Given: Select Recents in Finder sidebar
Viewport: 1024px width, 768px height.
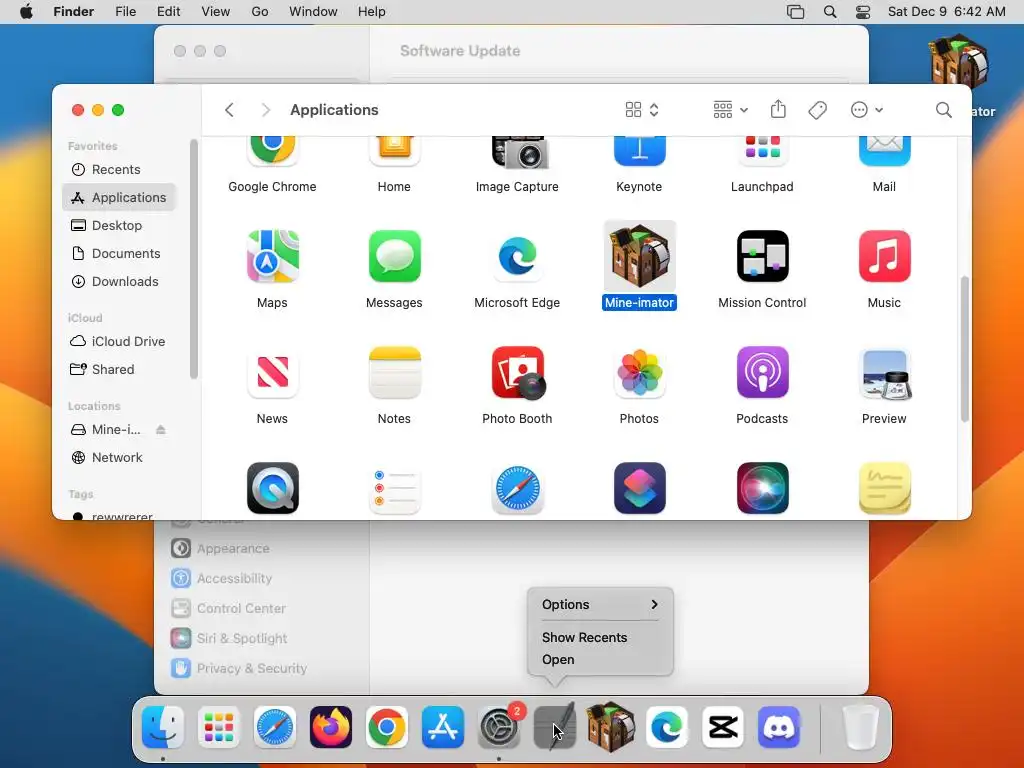Looking at the screenshot, I should point(119,170).
